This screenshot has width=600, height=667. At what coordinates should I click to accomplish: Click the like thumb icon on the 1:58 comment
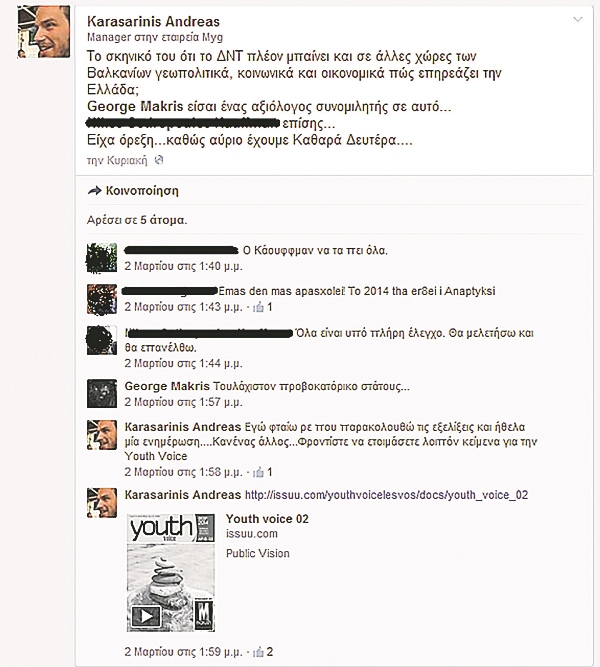(258, 472)
